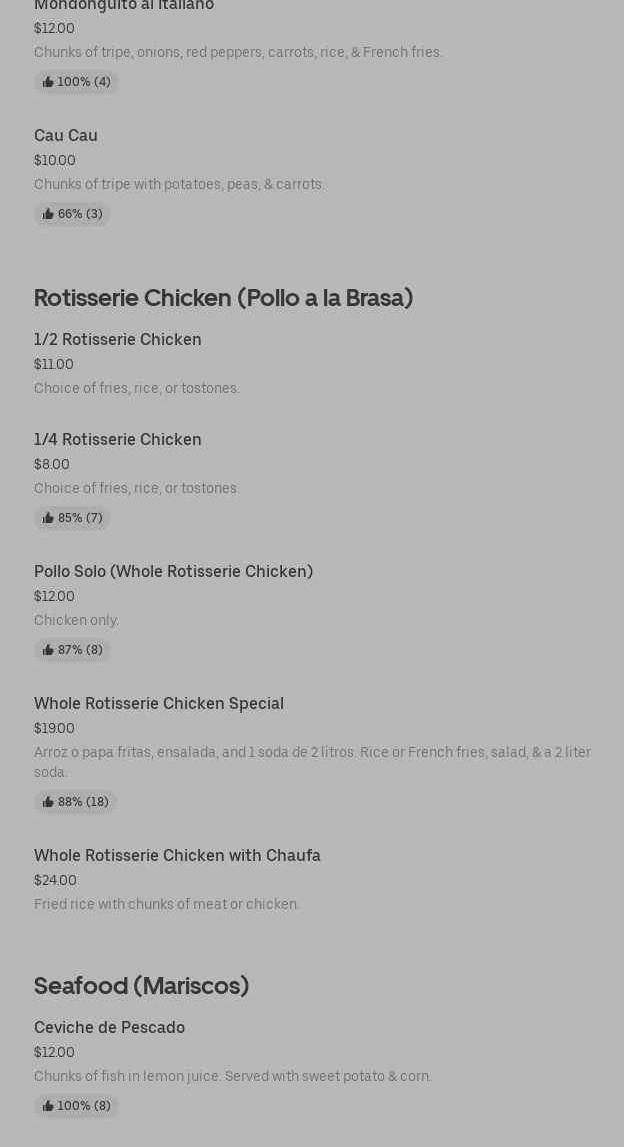Click the Rotisserie Chicken (Pollo a la Brasa) heading

223,298
